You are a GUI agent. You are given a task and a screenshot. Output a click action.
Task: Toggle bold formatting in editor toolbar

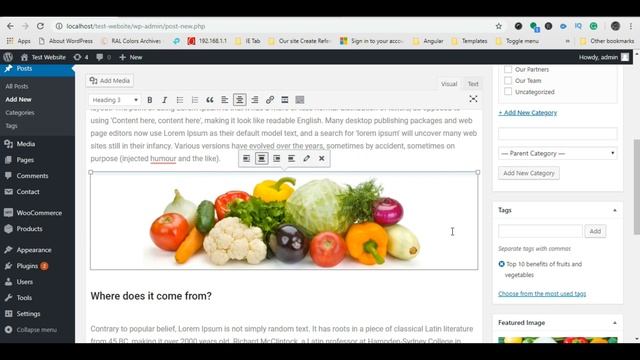click(x=150, y=100)
